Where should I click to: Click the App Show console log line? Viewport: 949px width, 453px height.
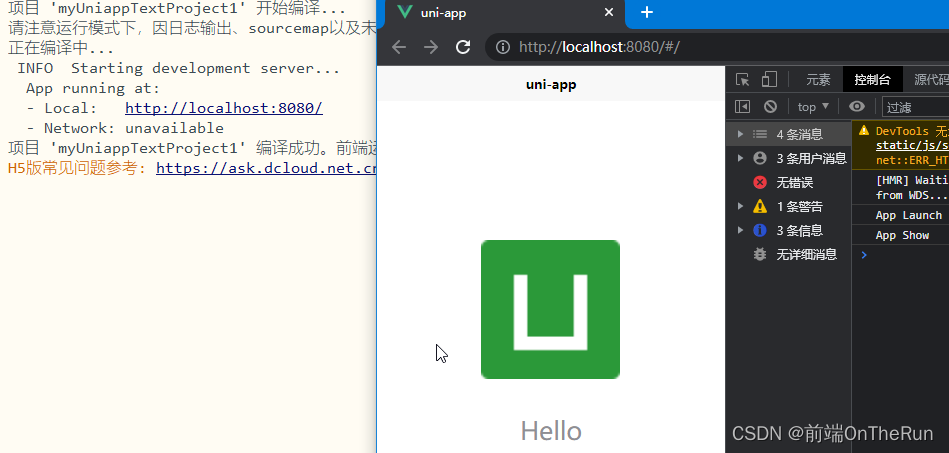tap(902, 236)
